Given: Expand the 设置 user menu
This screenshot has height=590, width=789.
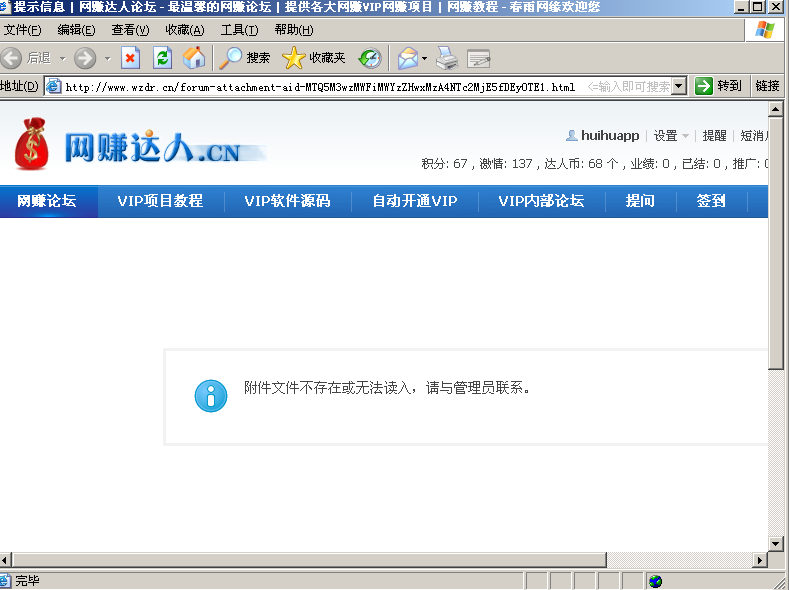Looking at the screenshot, I should point(671,136).
